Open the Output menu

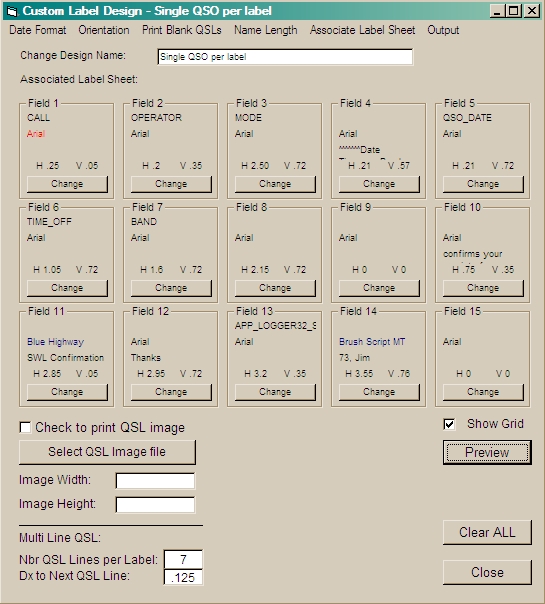(443, 30)
